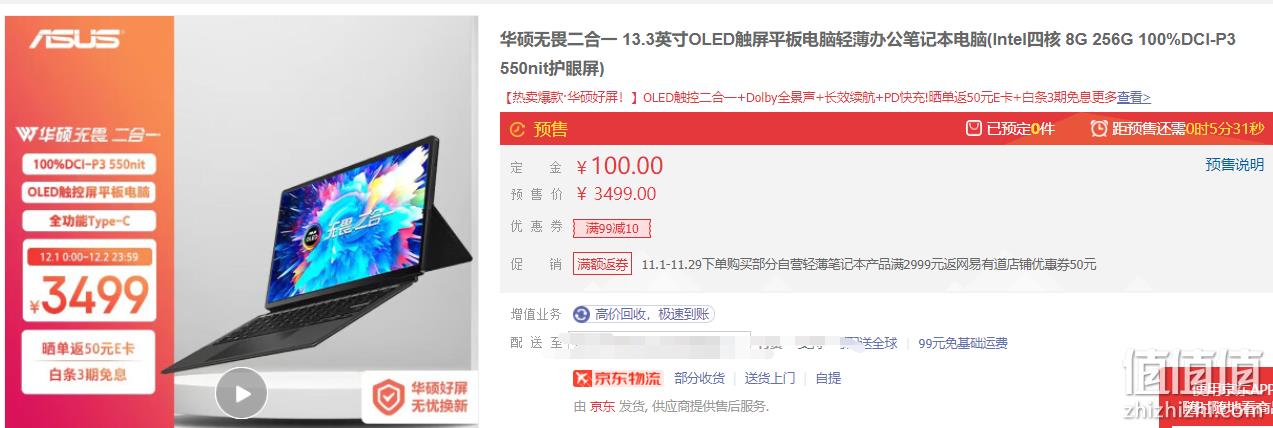Select 高价回收,极速到账 service
Viewport: 1273px width, 428px height.
[x=643, y=314]
